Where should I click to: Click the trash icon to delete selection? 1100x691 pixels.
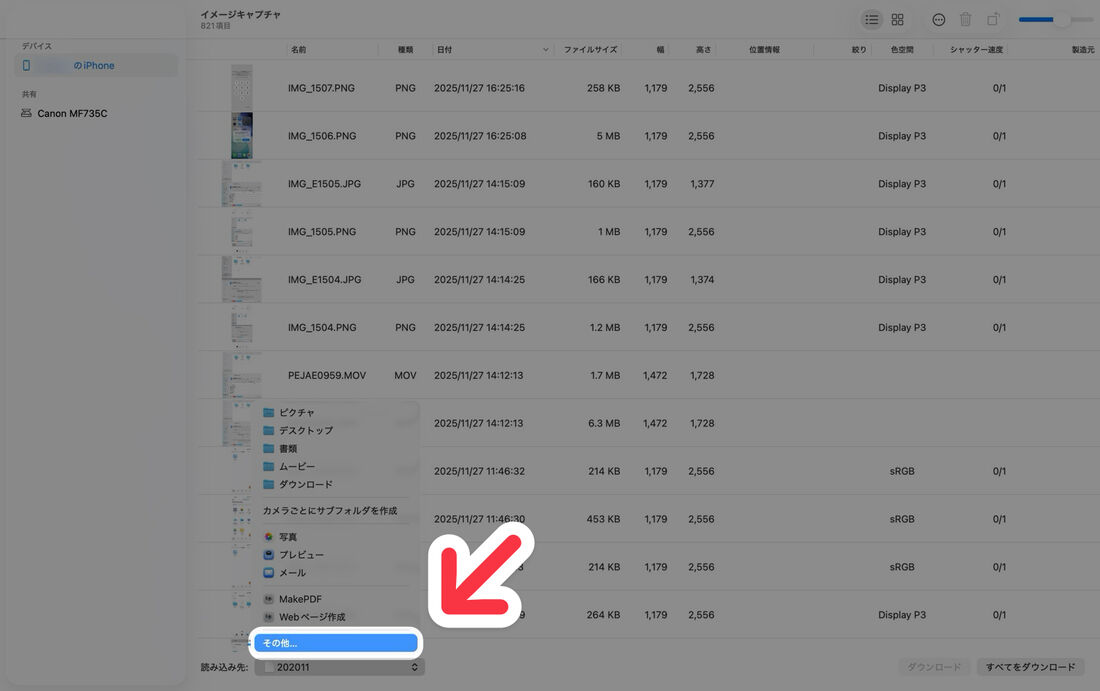963,19
